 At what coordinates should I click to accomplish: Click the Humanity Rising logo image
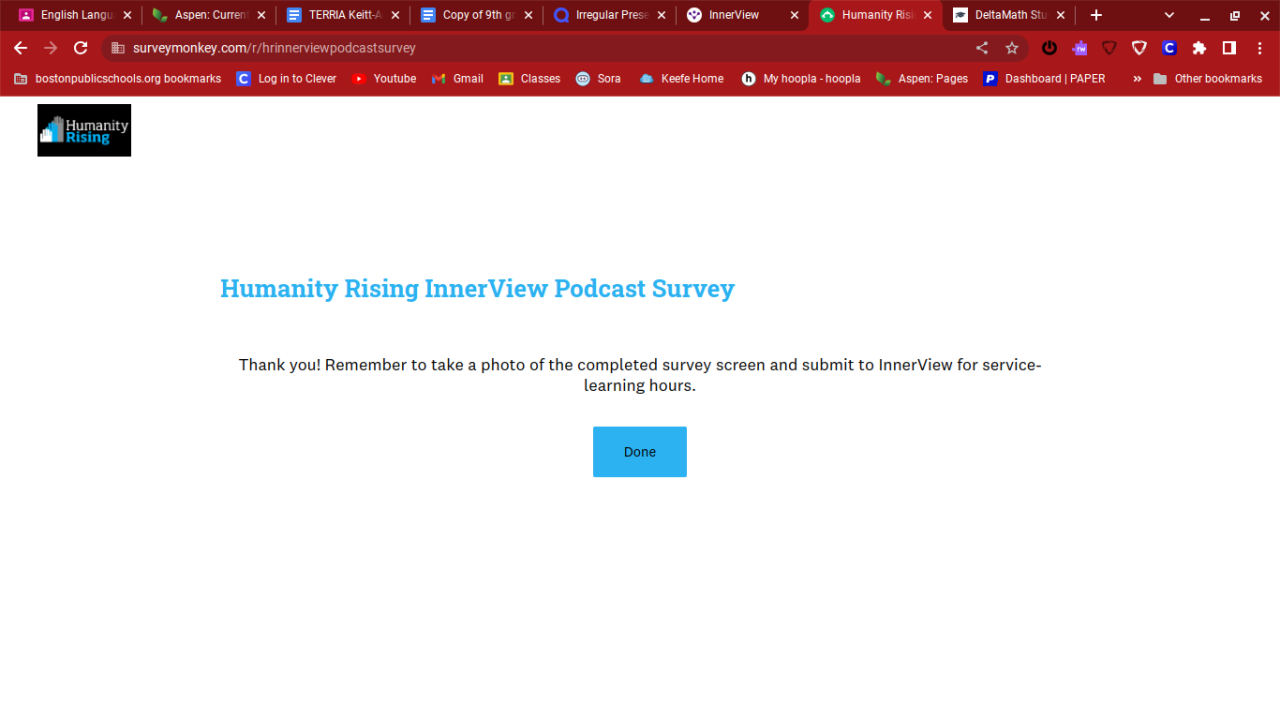click(84, 130)
